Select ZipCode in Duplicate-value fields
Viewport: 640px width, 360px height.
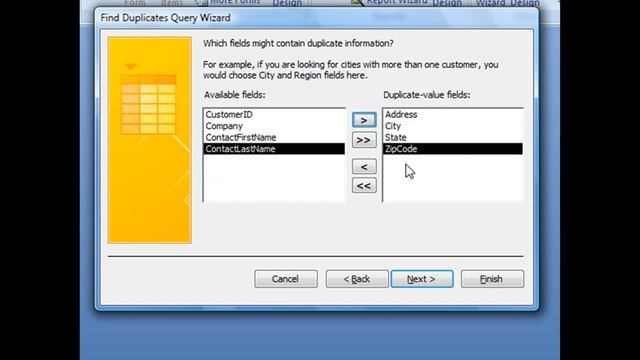coord(453,149)
